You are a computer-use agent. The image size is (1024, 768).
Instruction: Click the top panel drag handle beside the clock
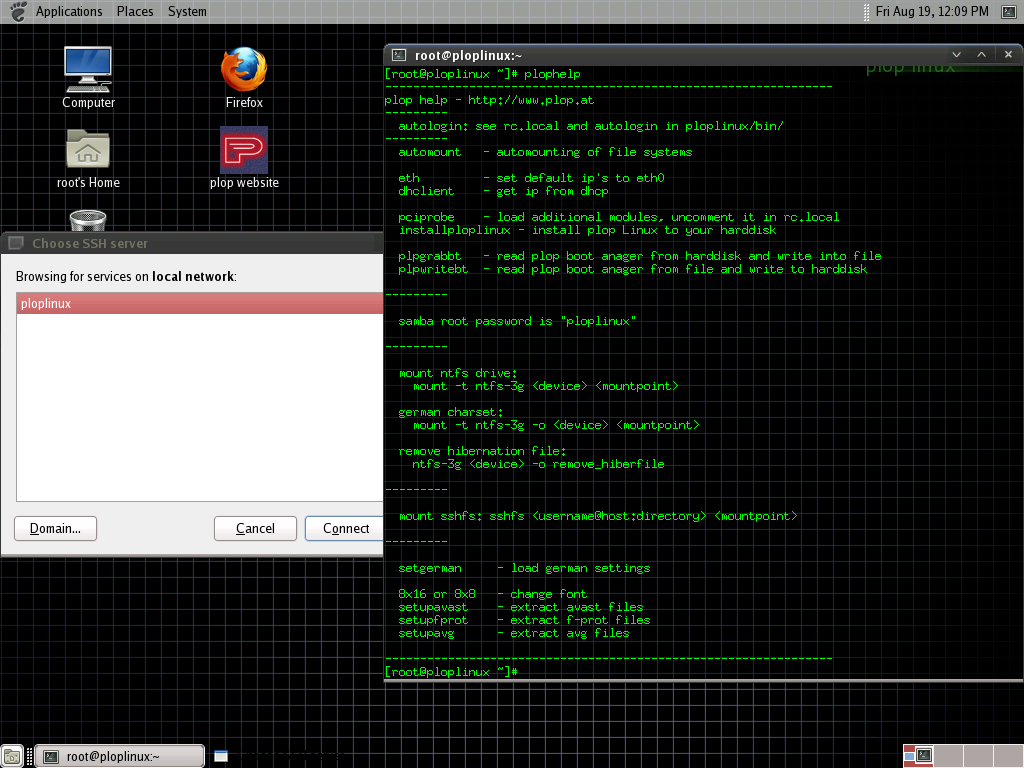866,12
